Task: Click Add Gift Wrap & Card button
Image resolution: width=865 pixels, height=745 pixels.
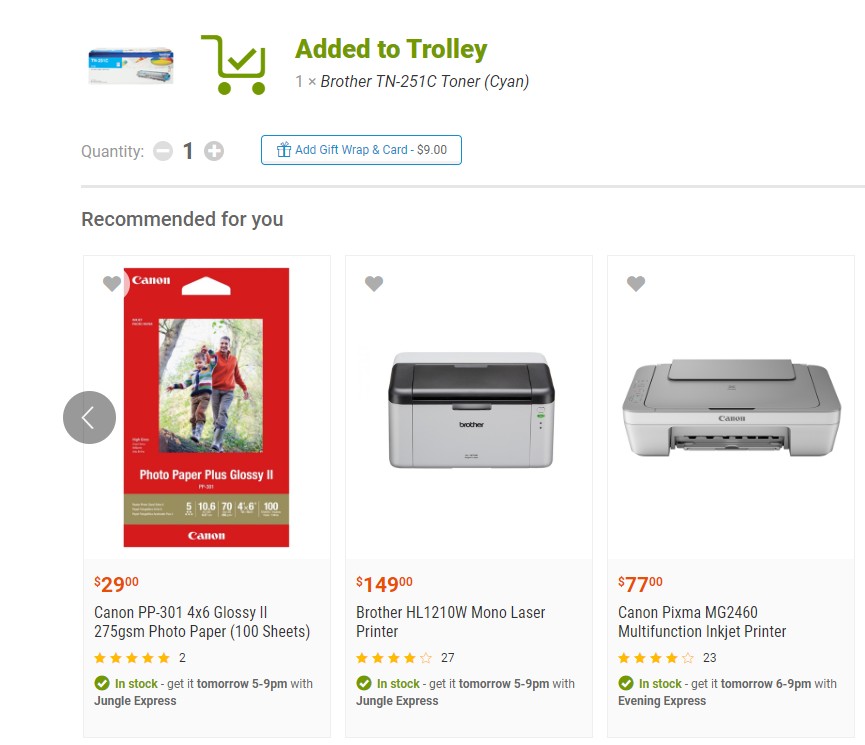Action: pos(361,150)
